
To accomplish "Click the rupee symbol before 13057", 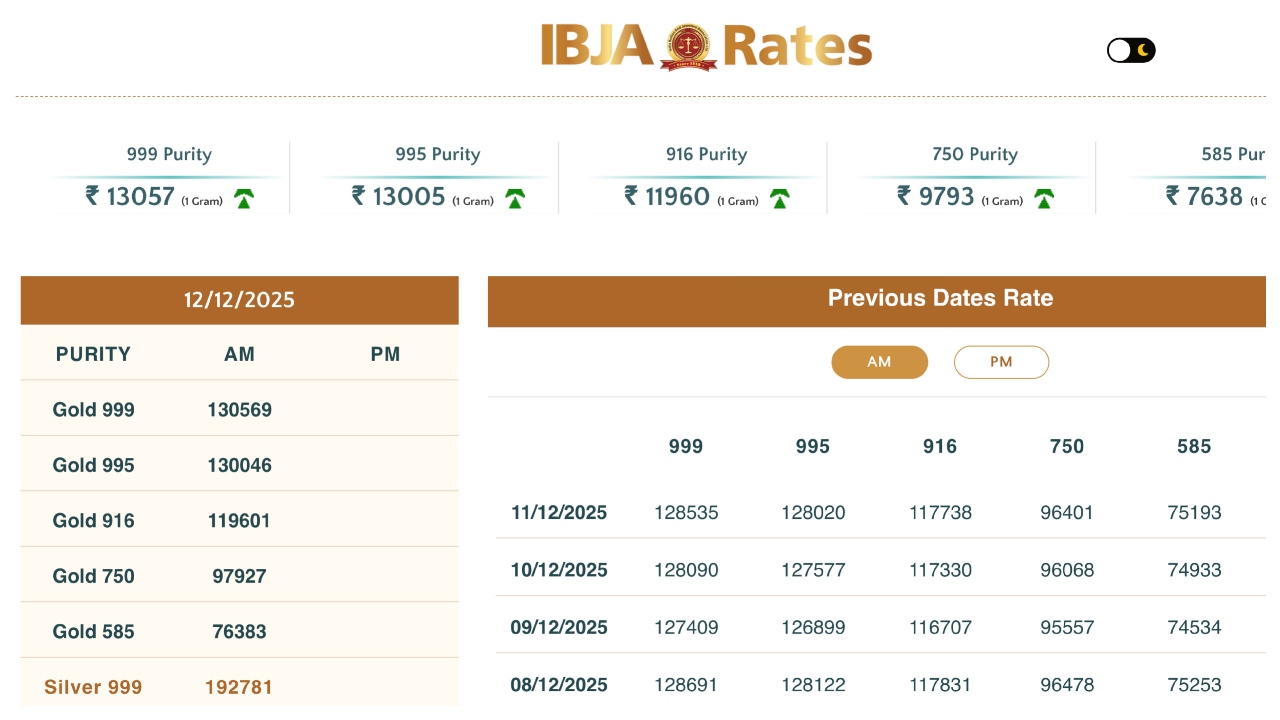I will point(93,196).
